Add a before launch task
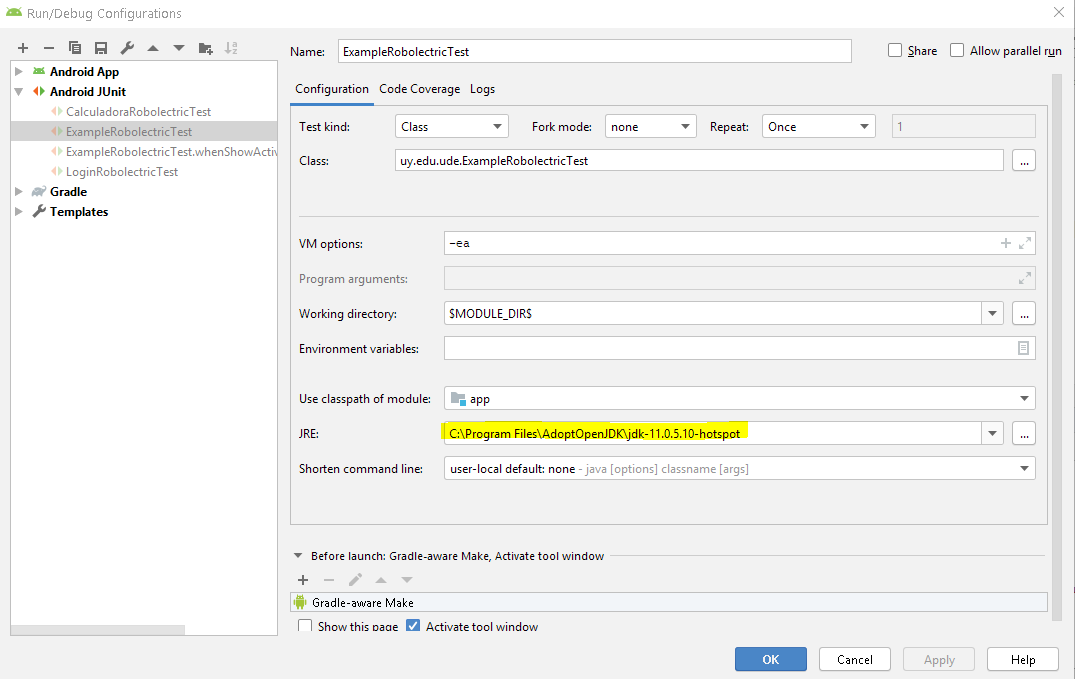 click(x=303, y=580)
